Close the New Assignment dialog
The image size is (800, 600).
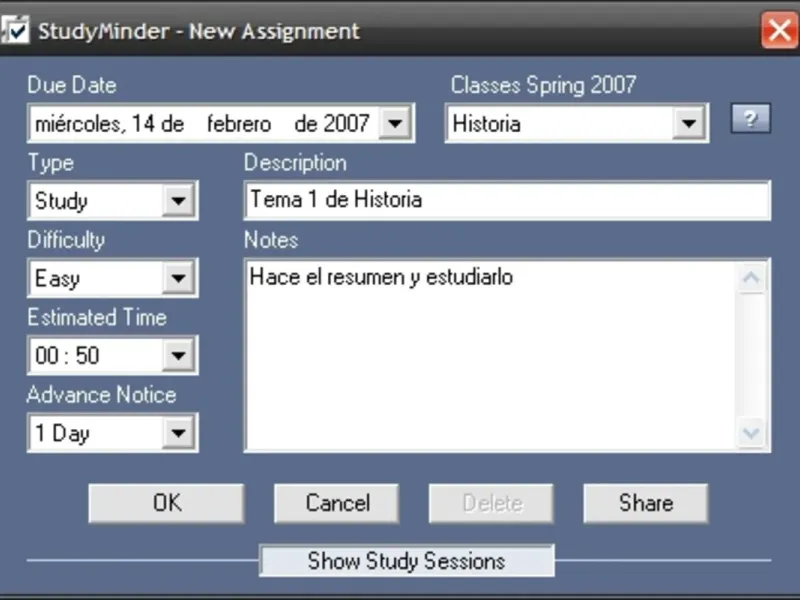coord(780,30)
